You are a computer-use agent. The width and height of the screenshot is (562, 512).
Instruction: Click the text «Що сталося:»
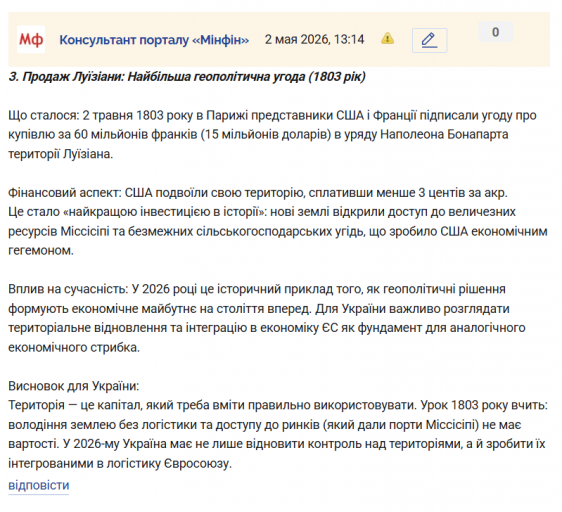43,115
